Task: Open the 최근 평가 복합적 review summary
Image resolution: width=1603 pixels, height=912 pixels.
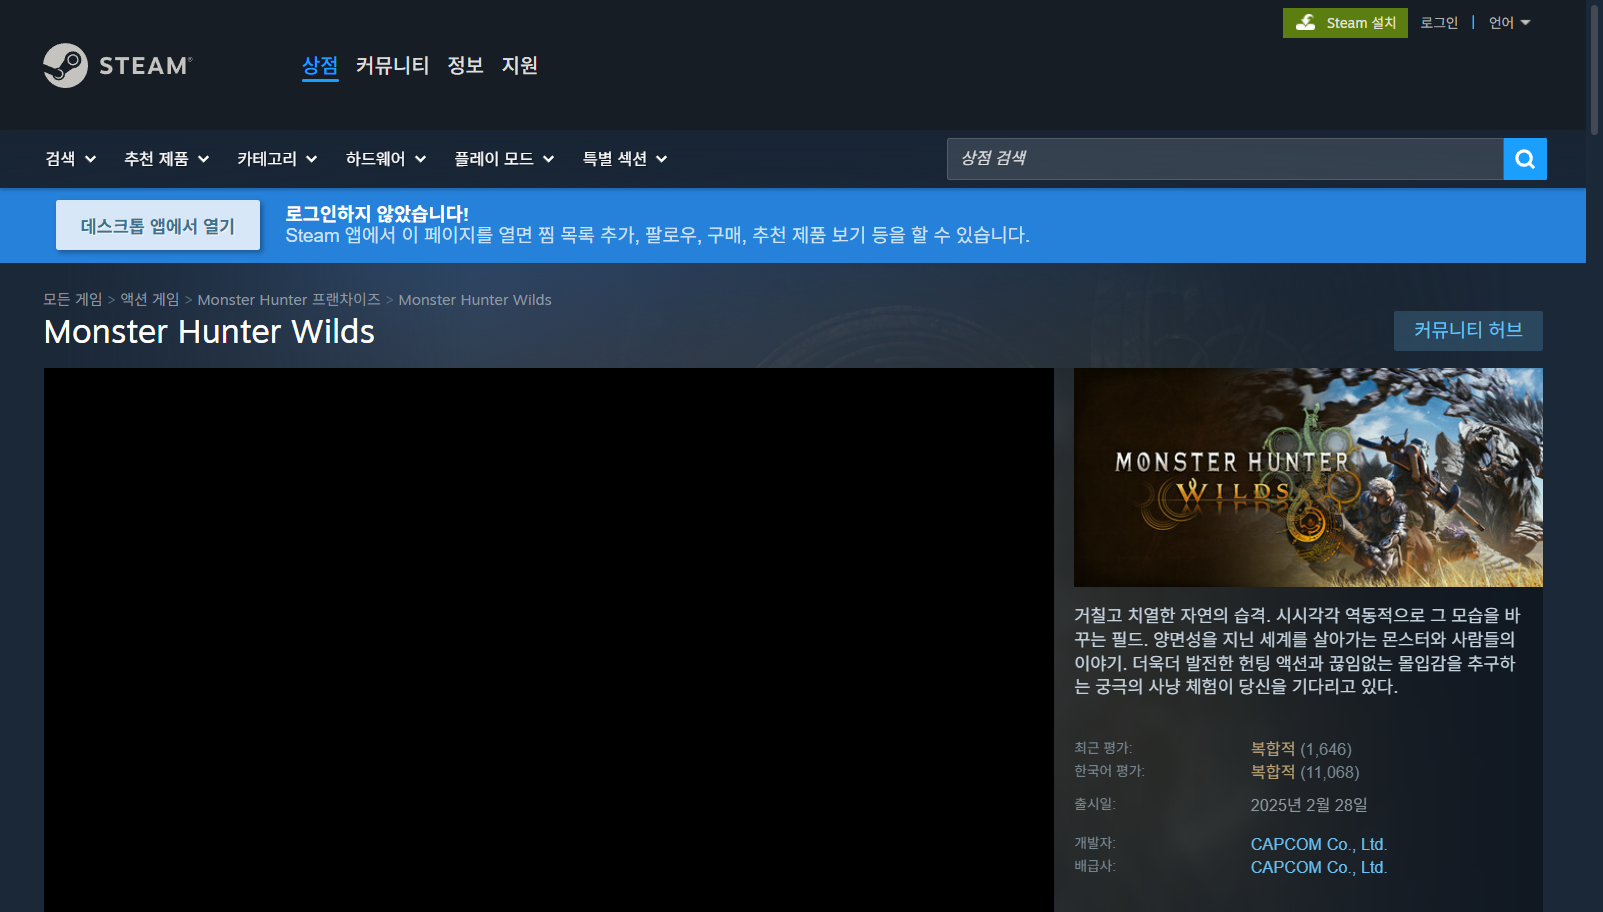Action: pyautogui.click(x=1301, y=749)
